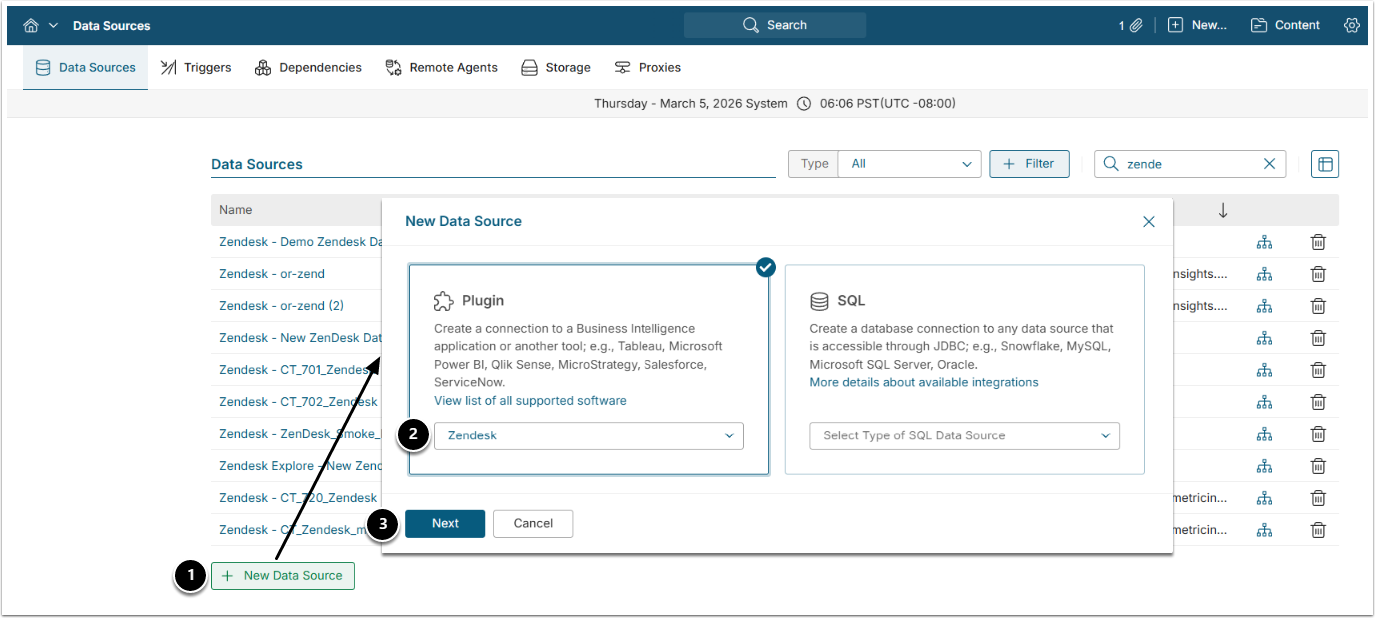The image size is (1375, 618).
Task: Open View list of all supported software link
Action: click(530, 401)
